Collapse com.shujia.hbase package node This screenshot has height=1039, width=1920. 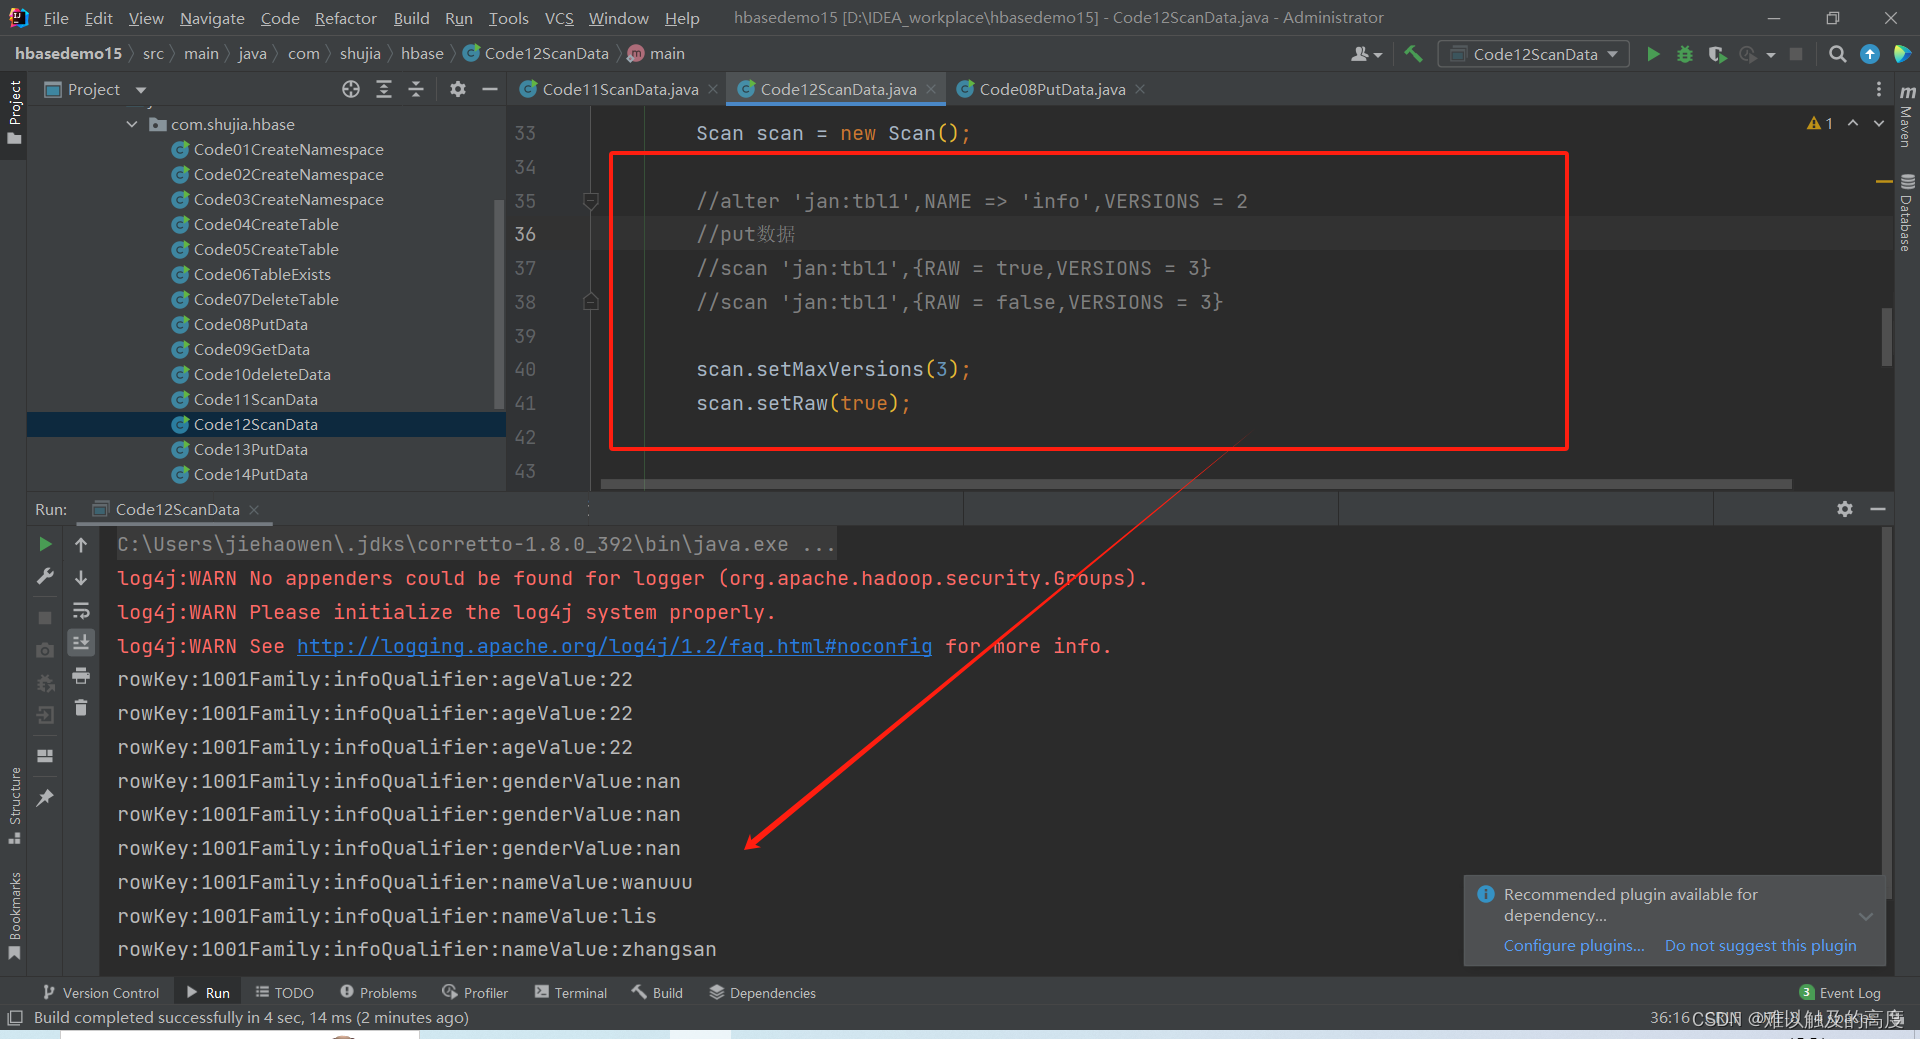[x=132, y=124]
